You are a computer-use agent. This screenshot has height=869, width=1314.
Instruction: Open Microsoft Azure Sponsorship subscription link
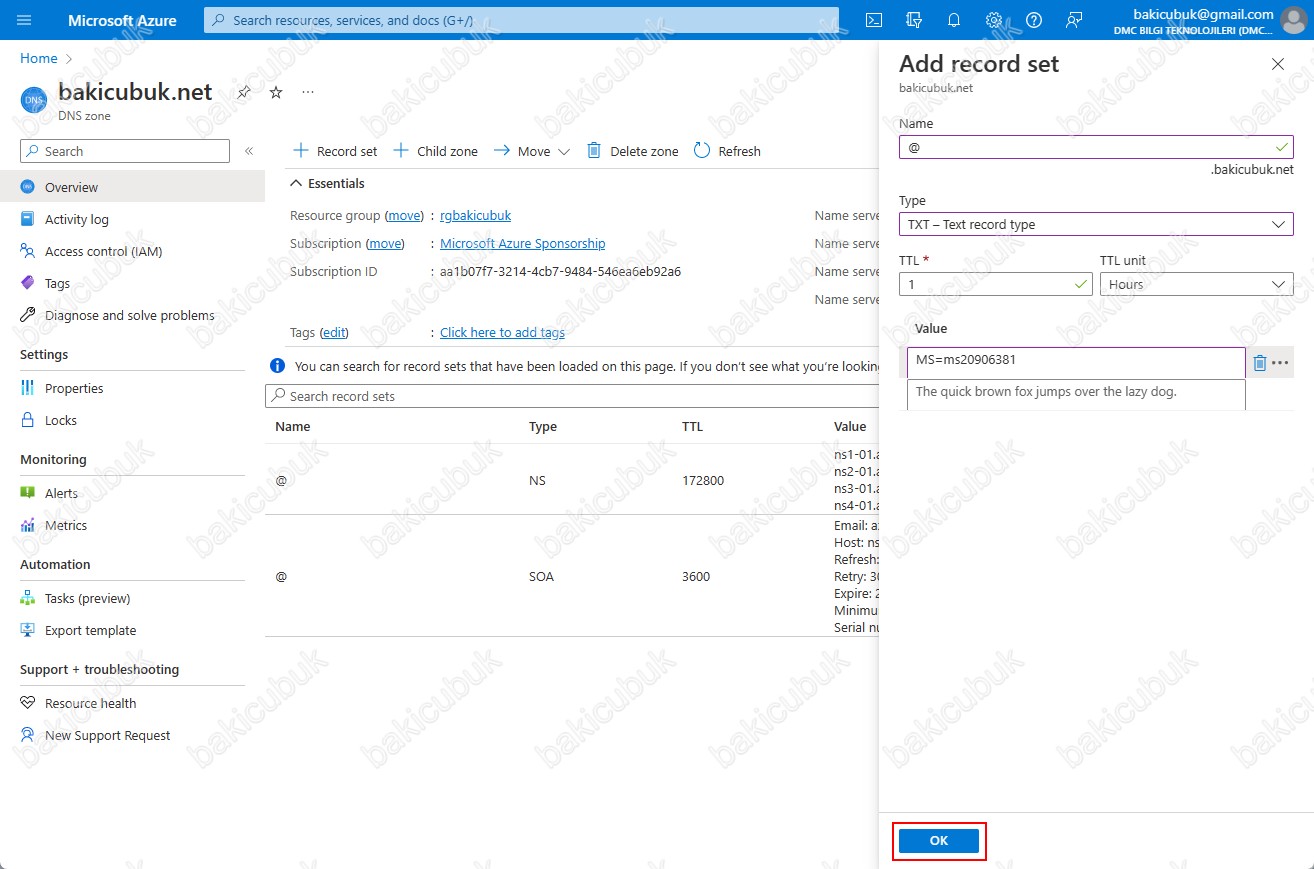click(522, 243)
